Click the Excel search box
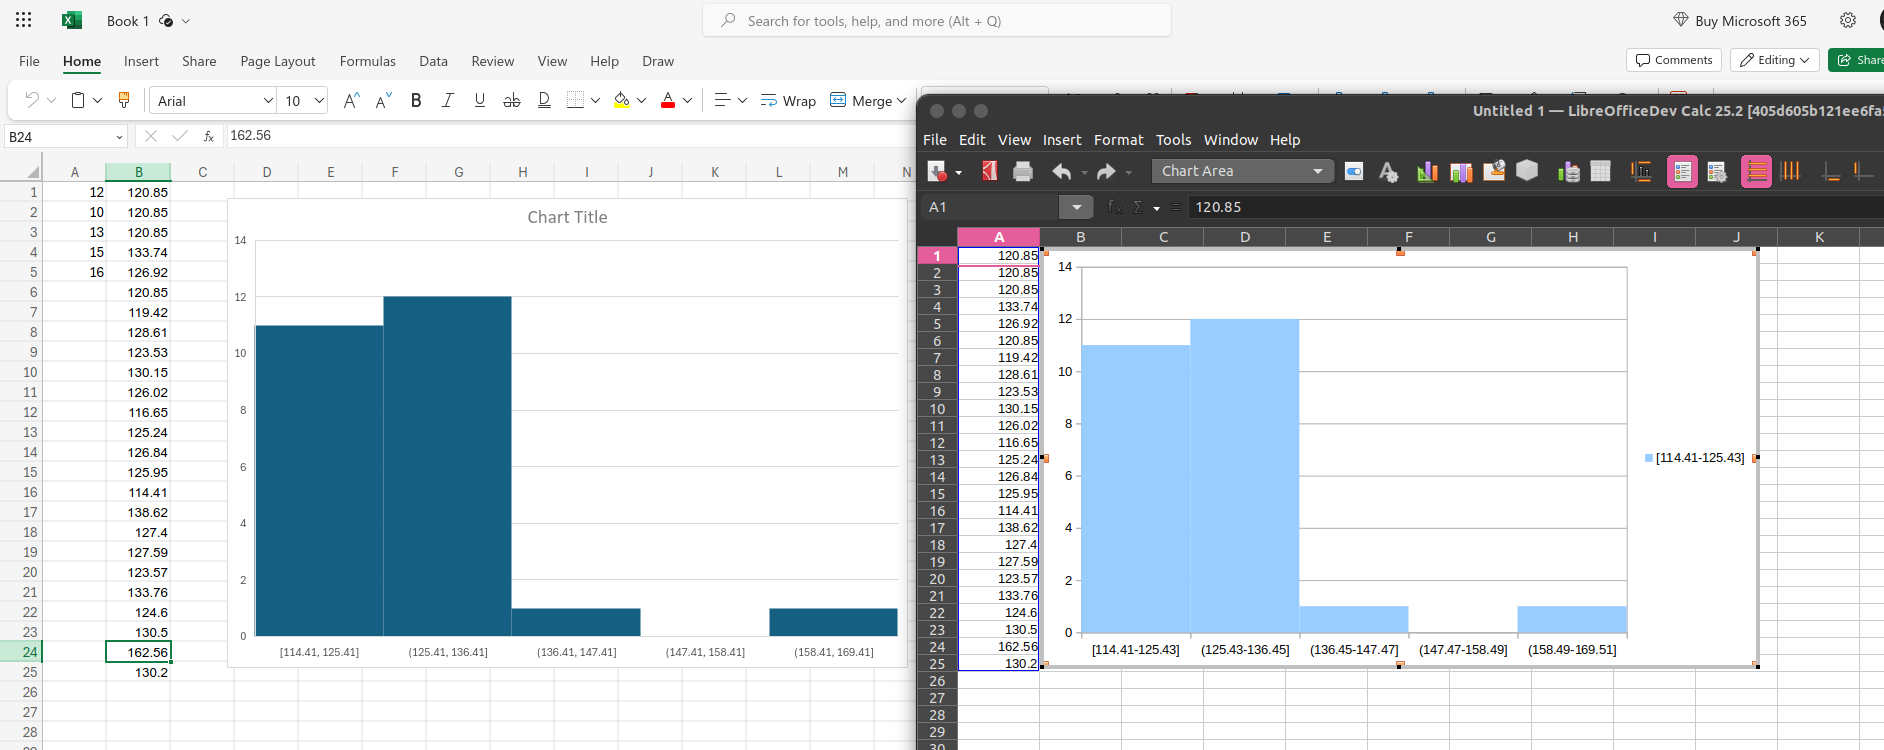The image size is (1884, 750). pos(937,20)
